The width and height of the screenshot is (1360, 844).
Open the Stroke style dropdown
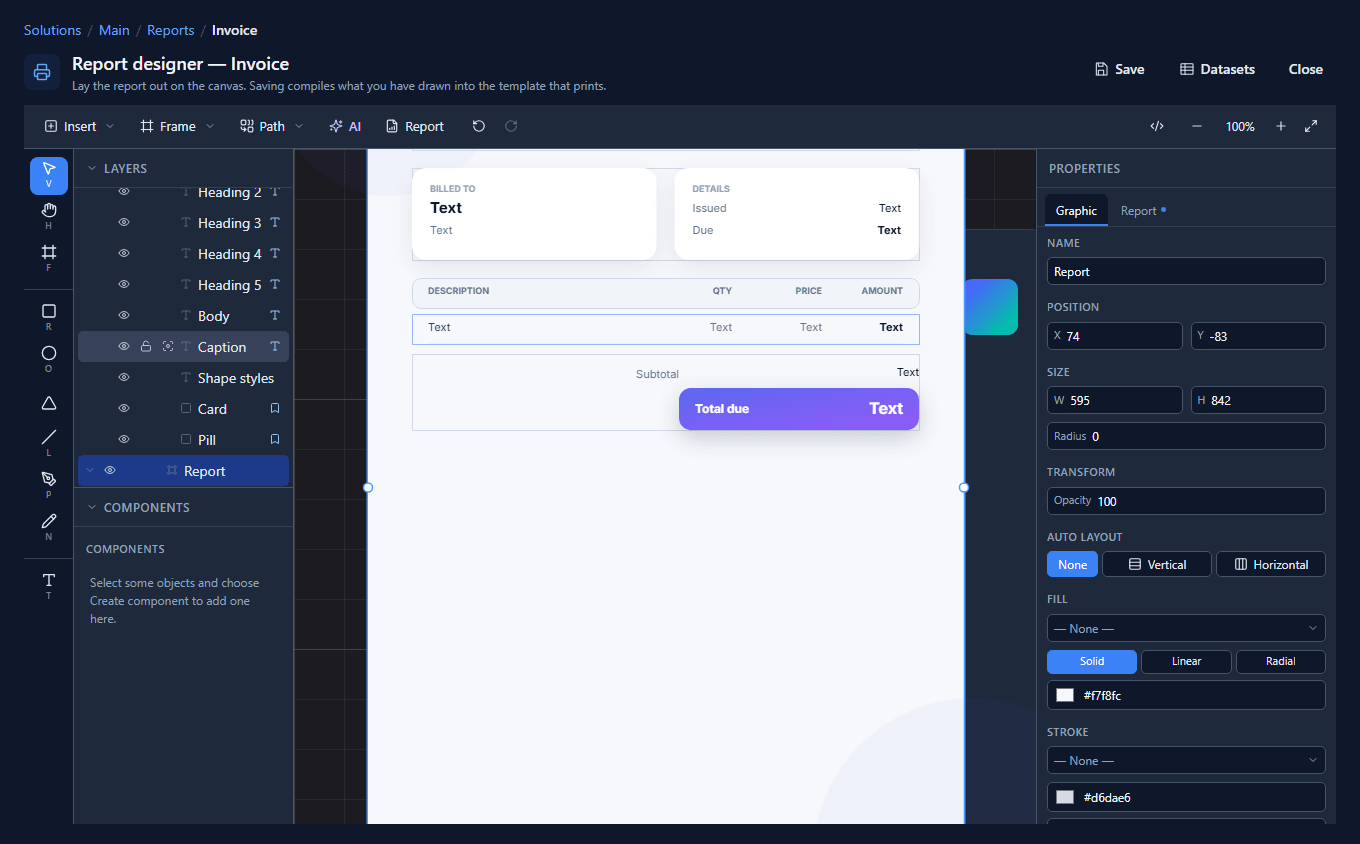point(1186,760)
